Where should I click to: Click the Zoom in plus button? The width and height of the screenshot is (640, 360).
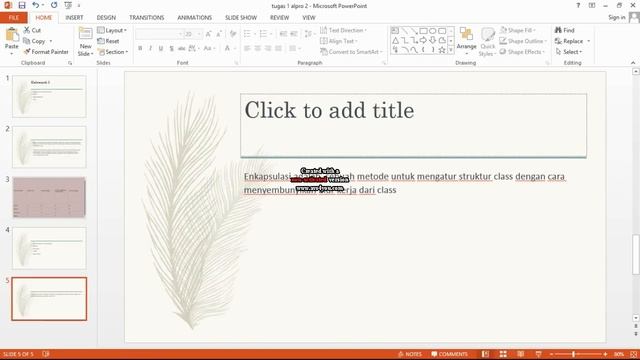coord(605,354)
